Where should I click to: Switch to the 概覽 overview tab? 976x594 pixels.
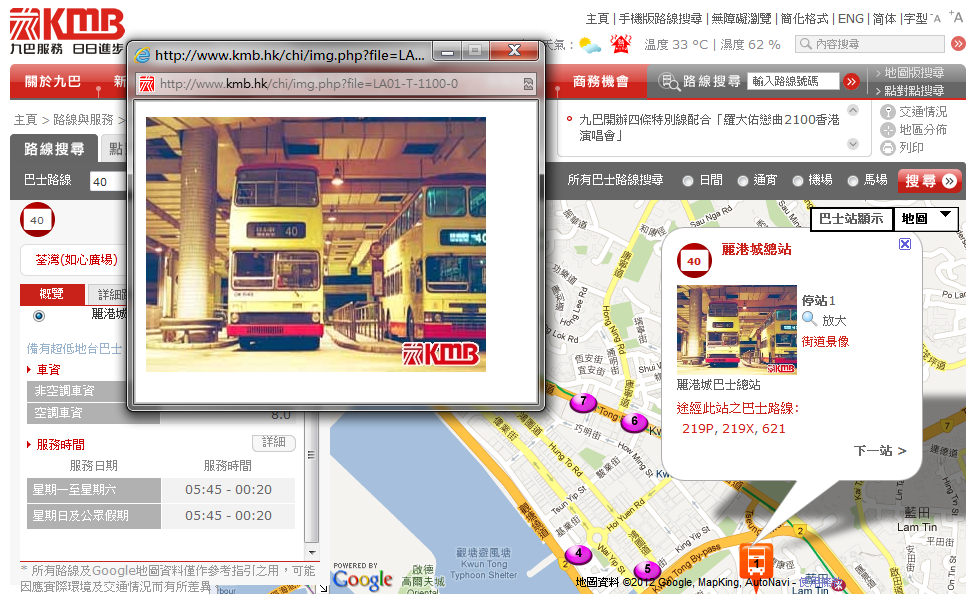(52, 294)
